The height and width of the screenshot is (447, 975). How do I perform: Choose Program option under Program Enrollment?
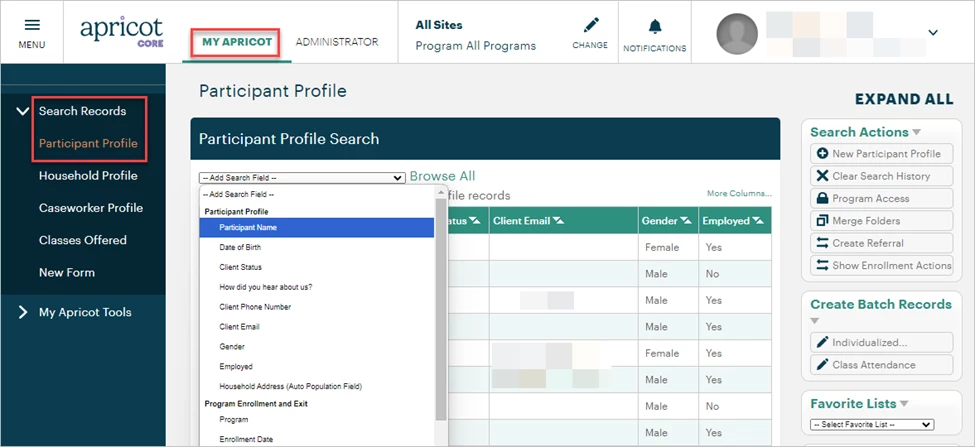click(x=317, y=420)
